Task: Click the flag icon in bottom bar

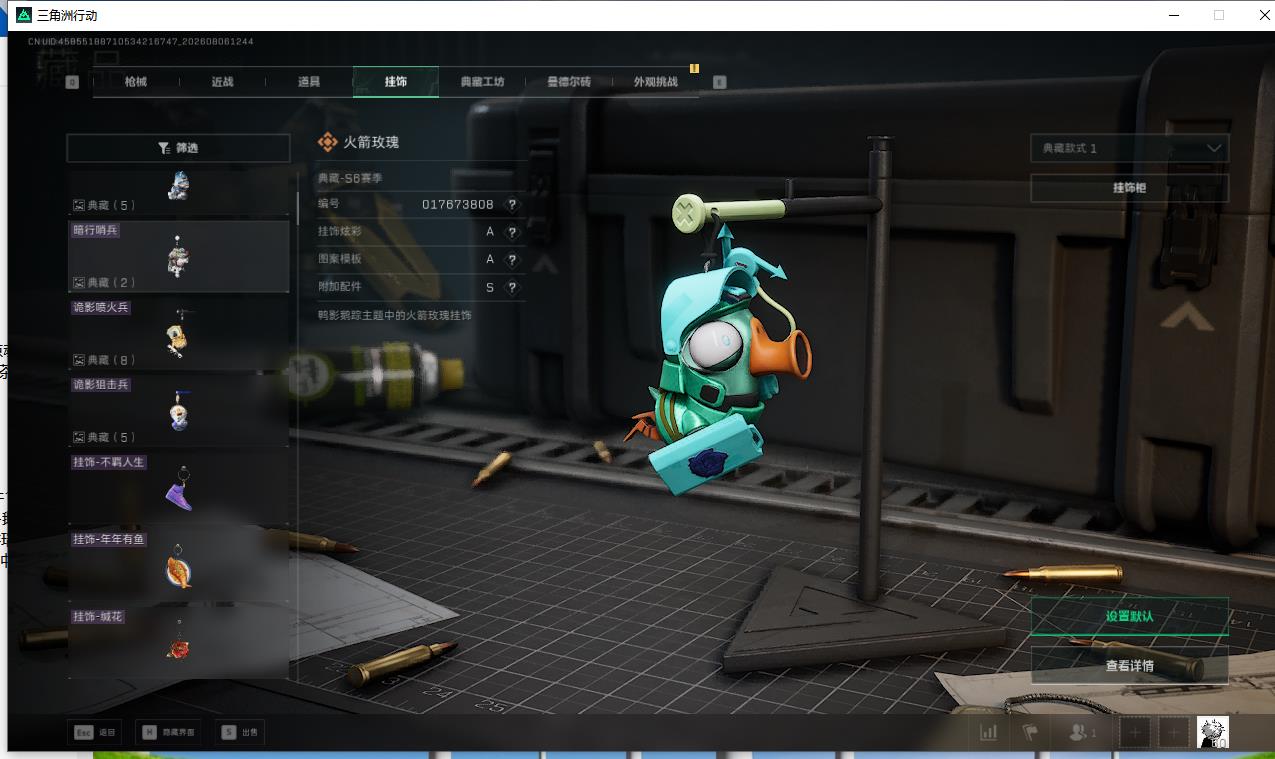Action: 1030,733
